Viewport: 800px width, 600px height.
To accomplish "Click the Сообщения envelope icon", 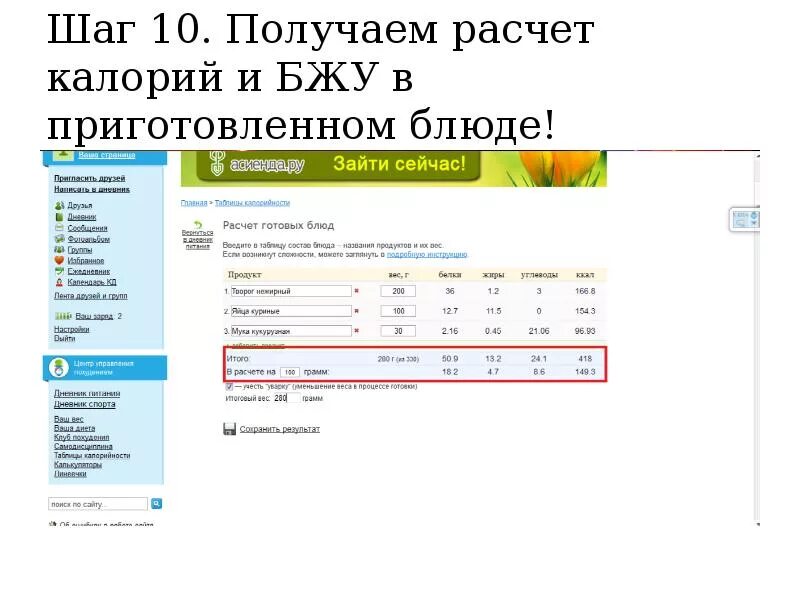I will (x=59, y=228).
